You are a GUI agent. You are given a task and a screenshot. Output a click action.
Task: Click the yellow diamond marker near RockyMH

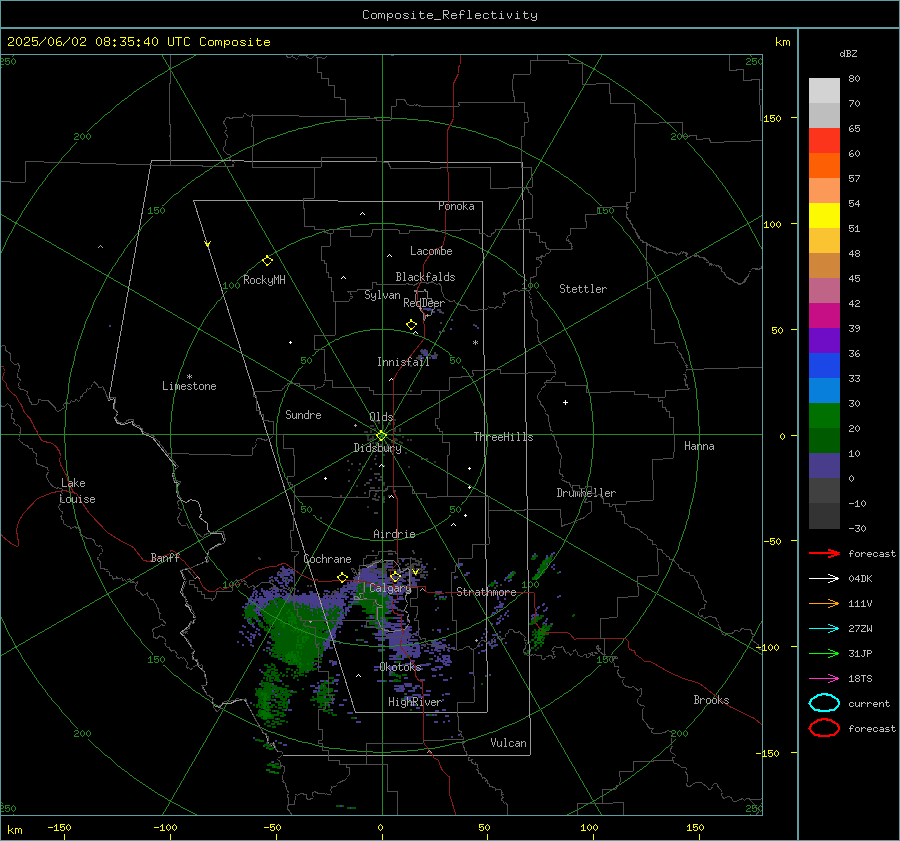(x=267, y=261)
